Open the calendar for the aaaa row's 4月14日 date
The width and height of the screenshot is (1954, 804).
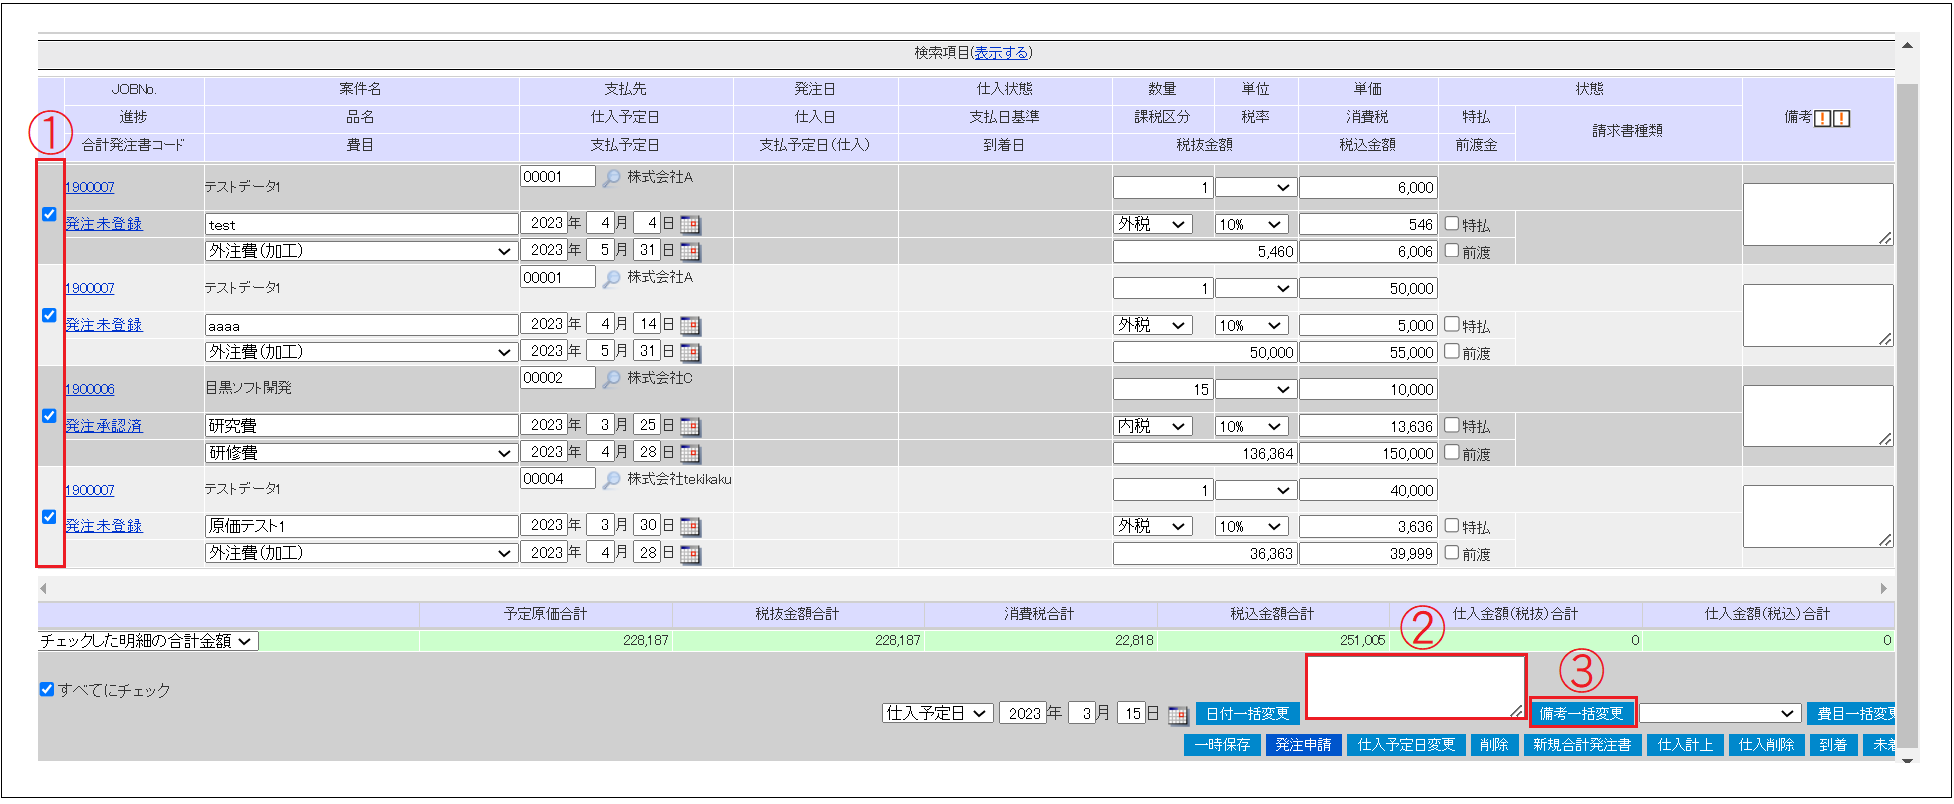pos(690,326)
